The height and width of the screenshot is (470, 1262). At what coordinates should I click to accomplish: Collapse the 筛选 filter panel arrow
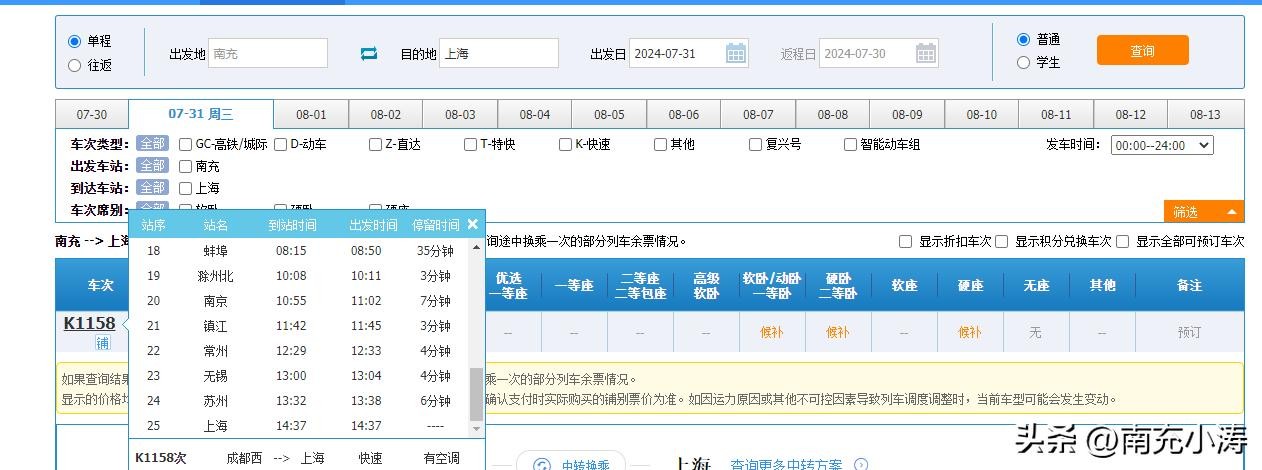(1231, 212)
